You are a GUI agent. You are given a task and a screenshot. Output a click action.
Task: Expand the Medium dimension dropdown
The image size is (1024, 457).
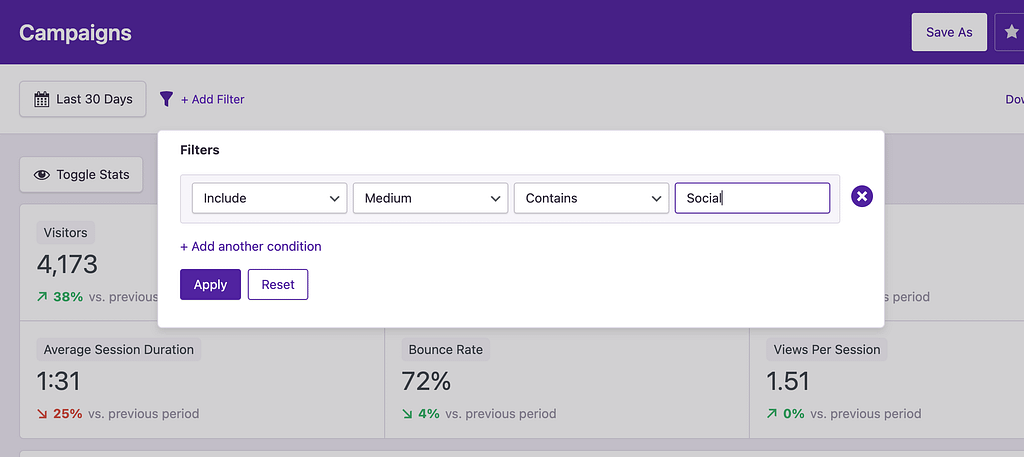pyautogui.click(x=430, y=198)
